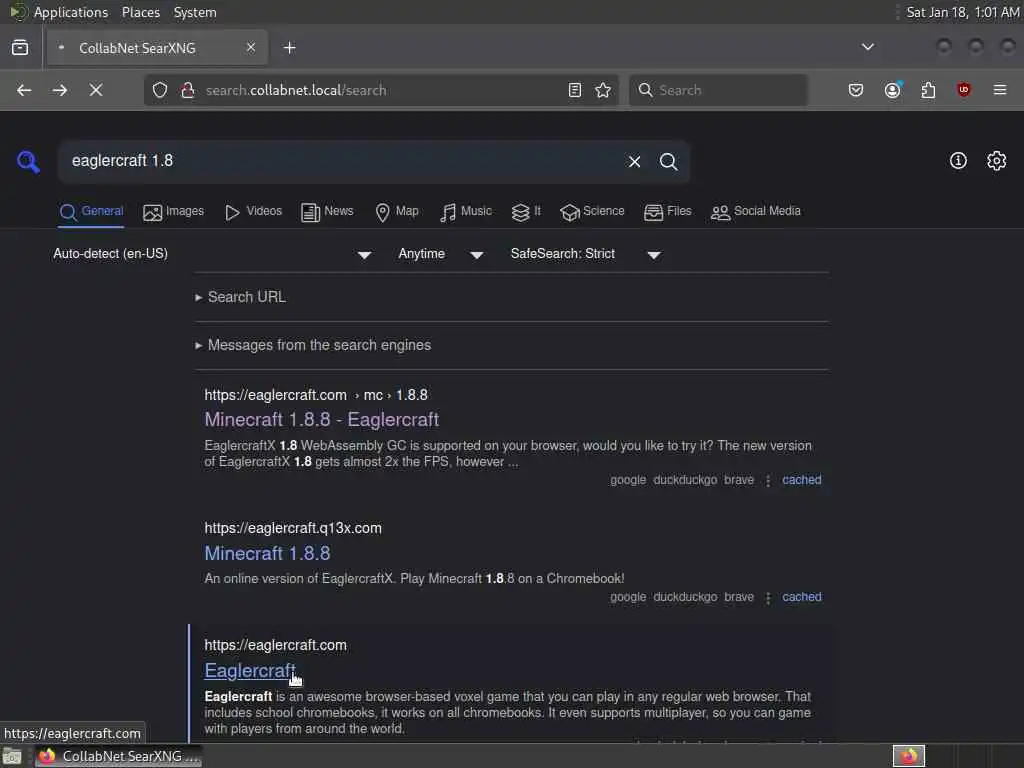Viewport: 1024px width, 768px height.
Task: Click the Firefox workspace switcher thumbnail
Action: point(908,756)
